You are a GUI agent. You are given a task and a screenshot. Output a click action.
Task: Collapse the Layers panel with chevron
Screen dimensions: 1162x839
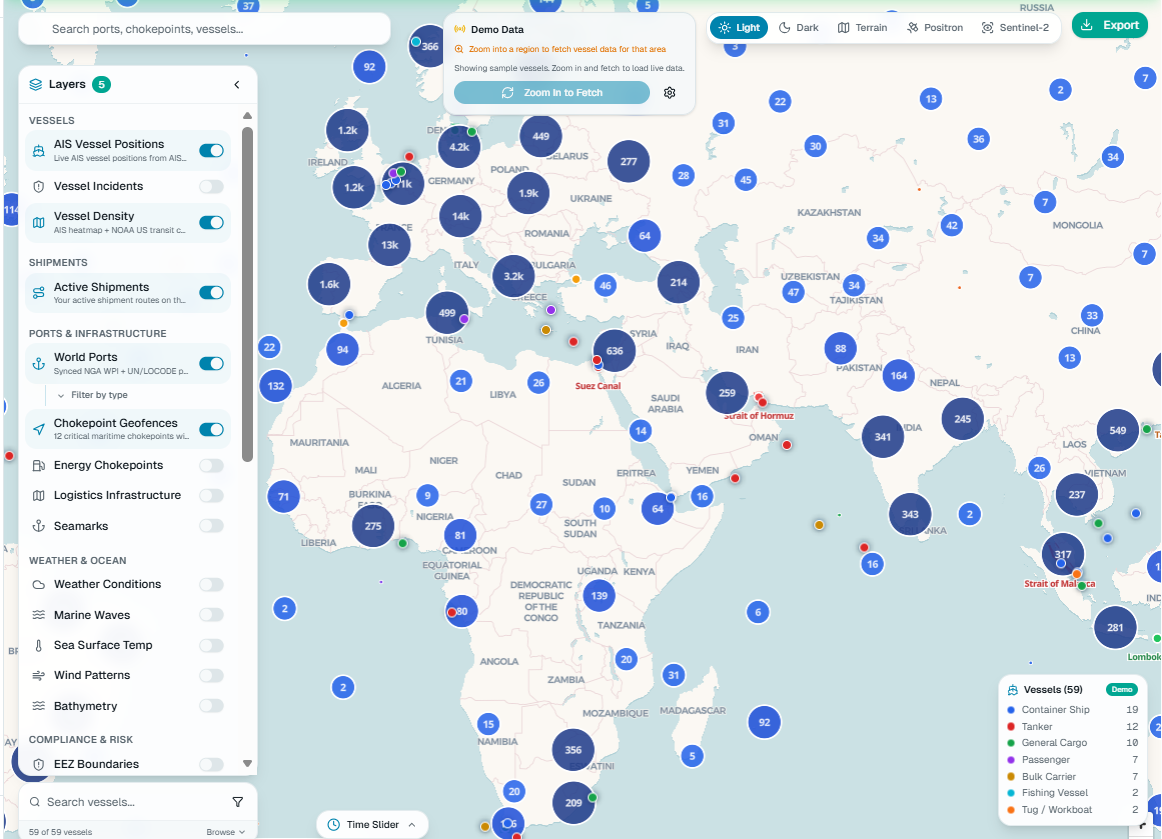click(237, 84)
